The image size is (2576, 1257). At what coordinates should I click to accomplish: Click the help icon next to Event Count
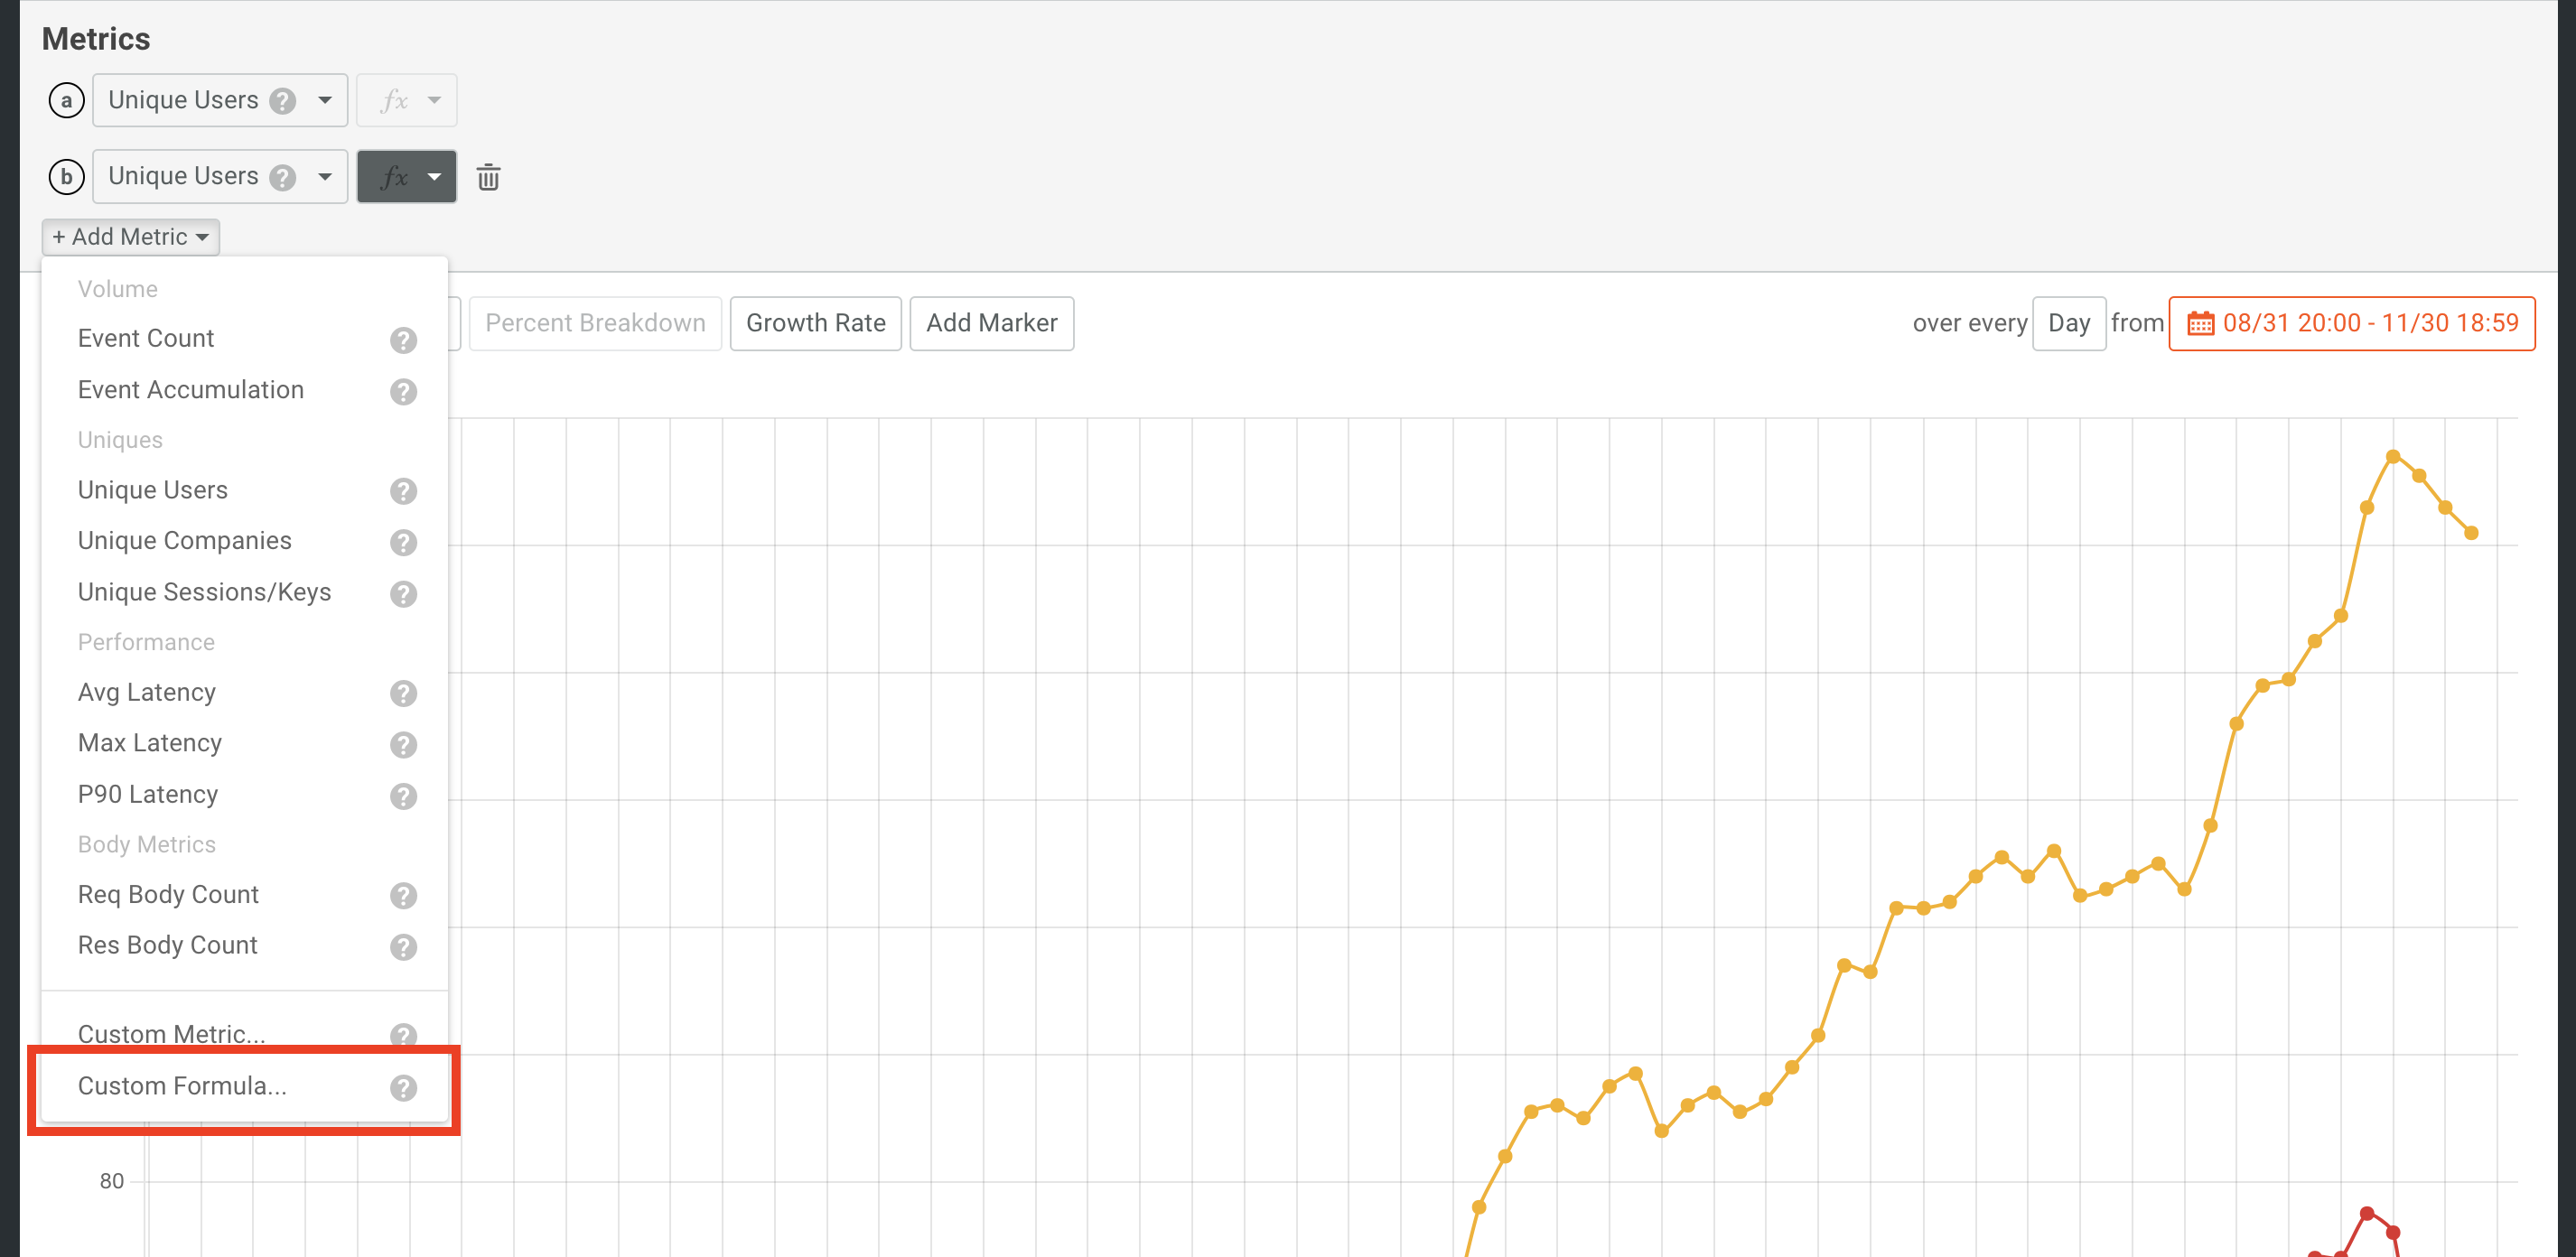coord(403,340)
